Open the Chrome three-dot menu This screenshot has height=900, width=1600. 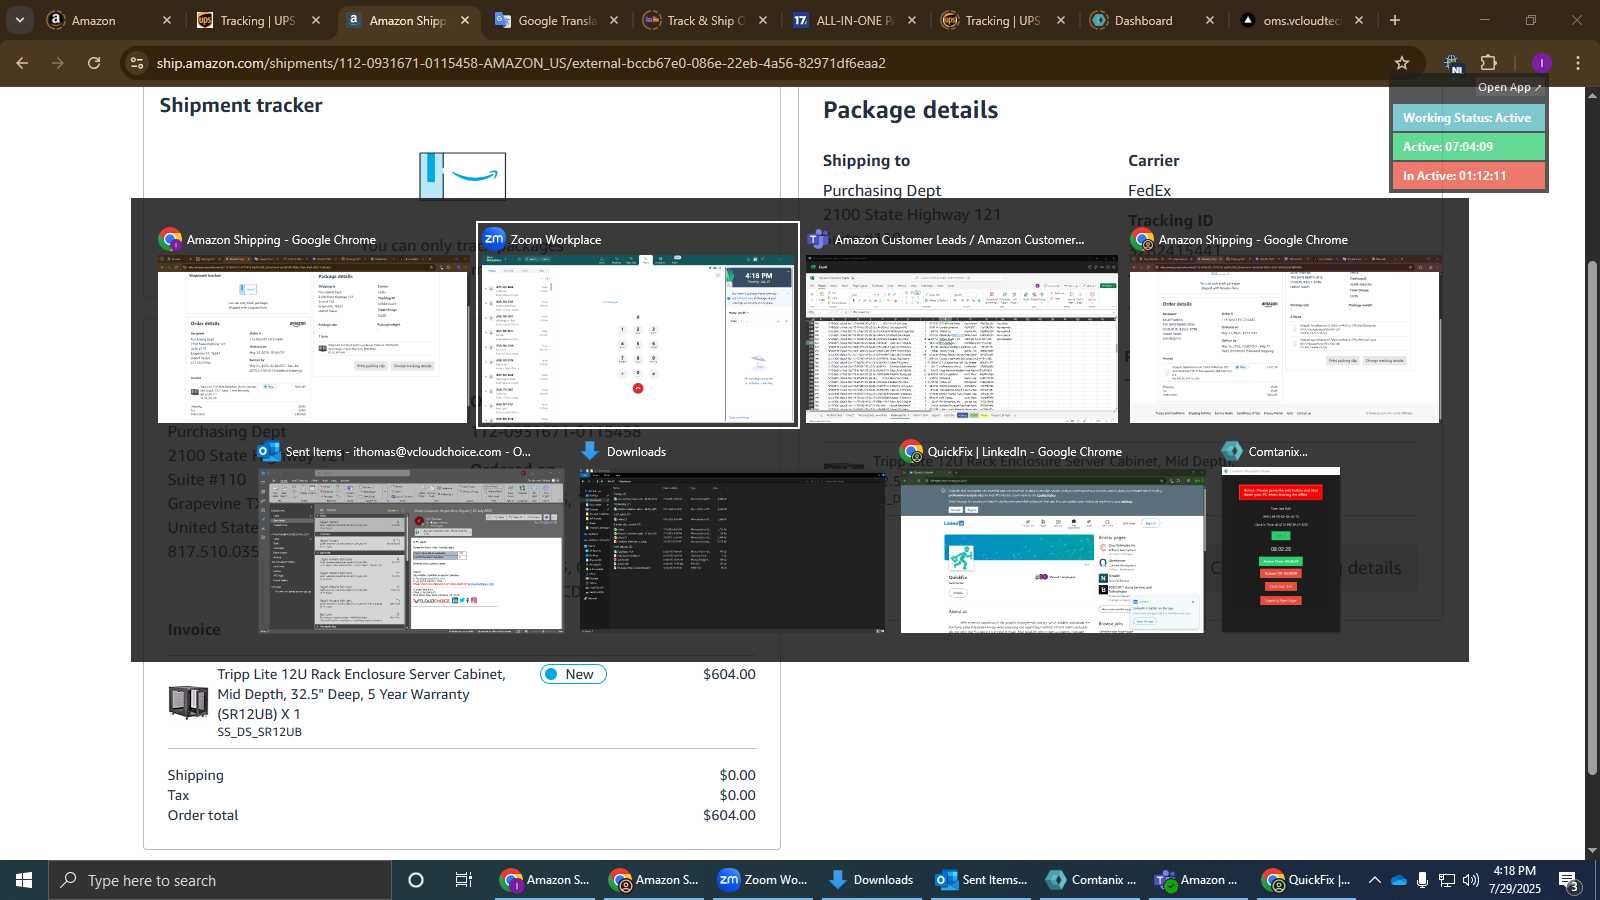(1578, 63)
